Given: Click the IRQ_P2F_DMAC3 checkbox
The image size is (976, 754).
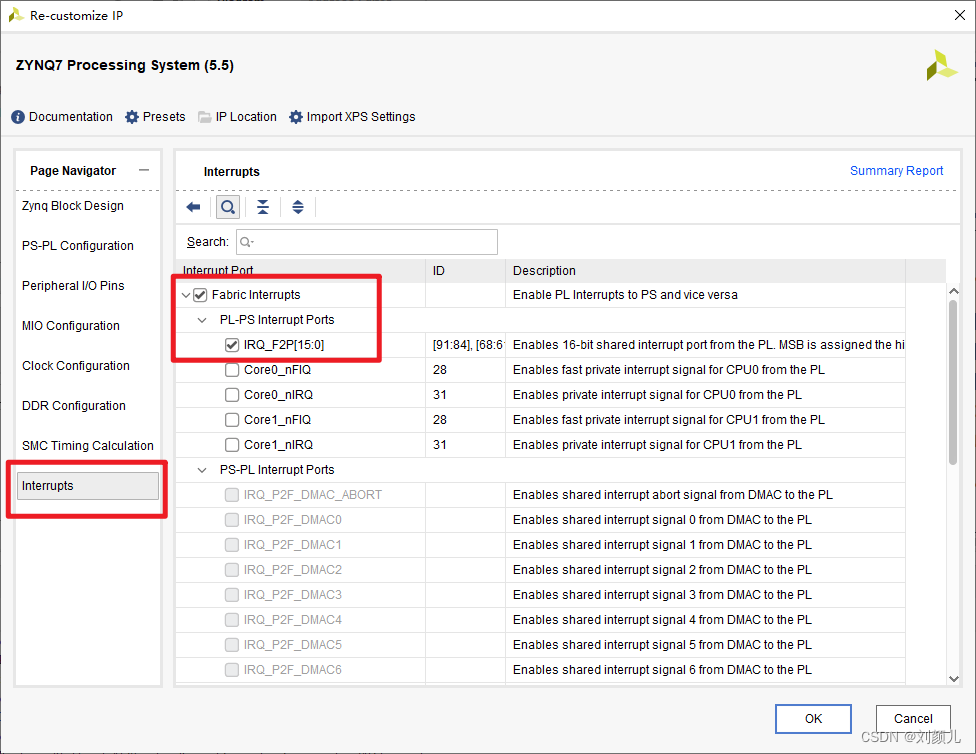Looking at the screenshot, I should tap(232, 595).
